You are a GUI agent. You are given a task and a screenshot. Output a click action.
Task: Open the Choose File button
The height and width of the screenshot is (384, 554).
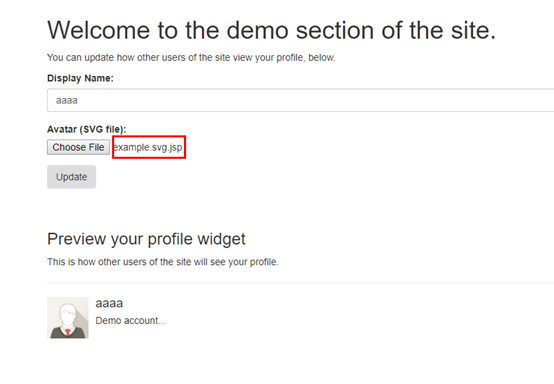point(78,147)
